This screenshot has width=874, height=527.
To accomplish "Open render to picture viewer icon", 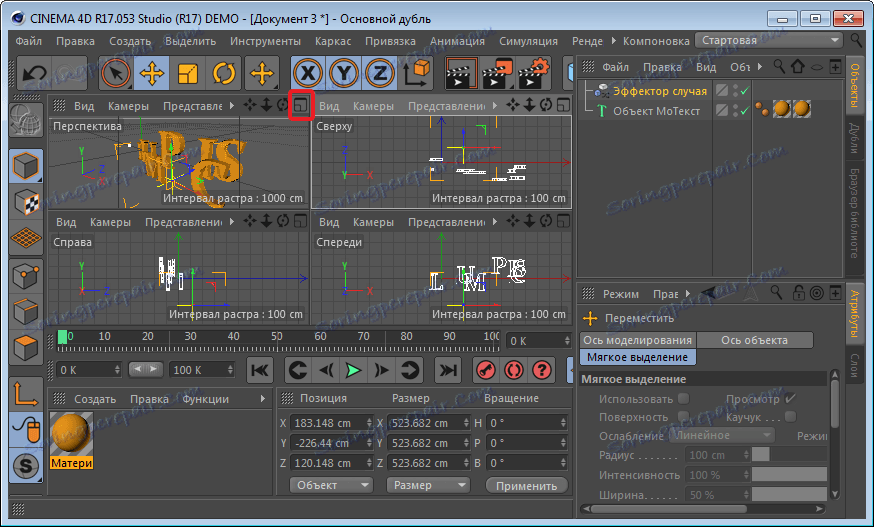I will tap(497, 73).
